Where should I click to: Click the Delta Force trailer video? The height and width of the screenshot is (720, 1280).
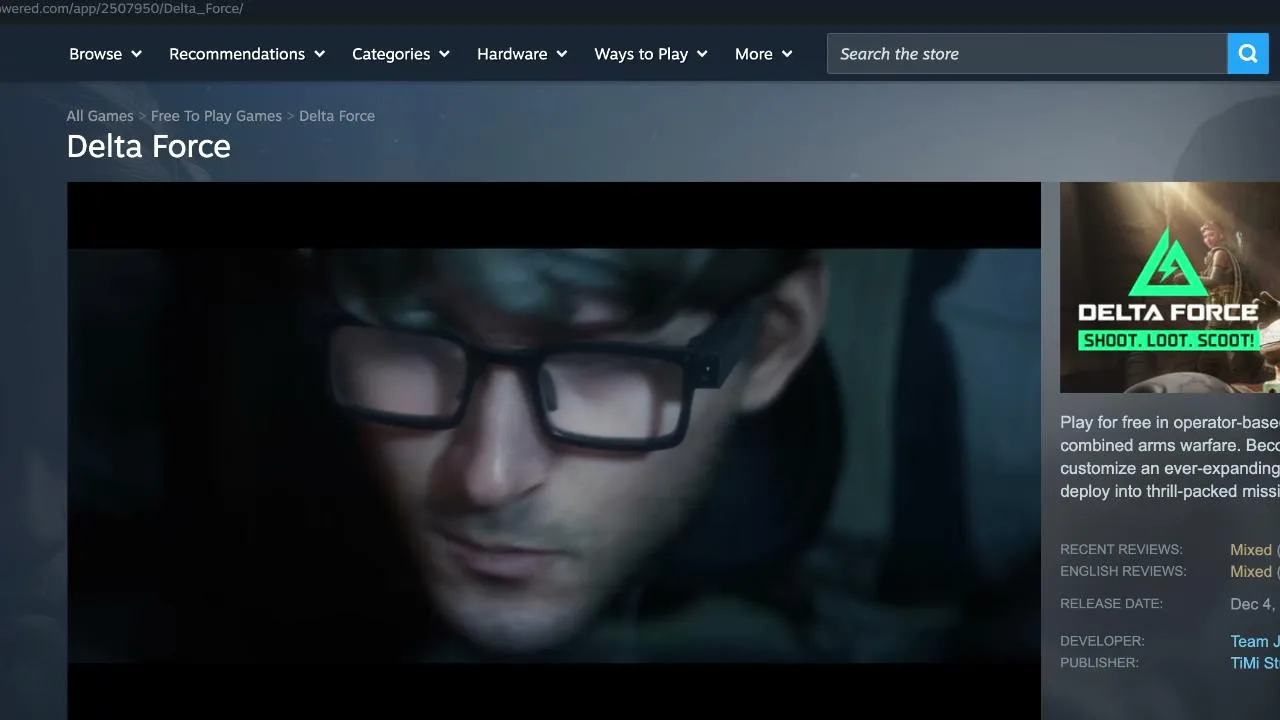pos(554,451)
